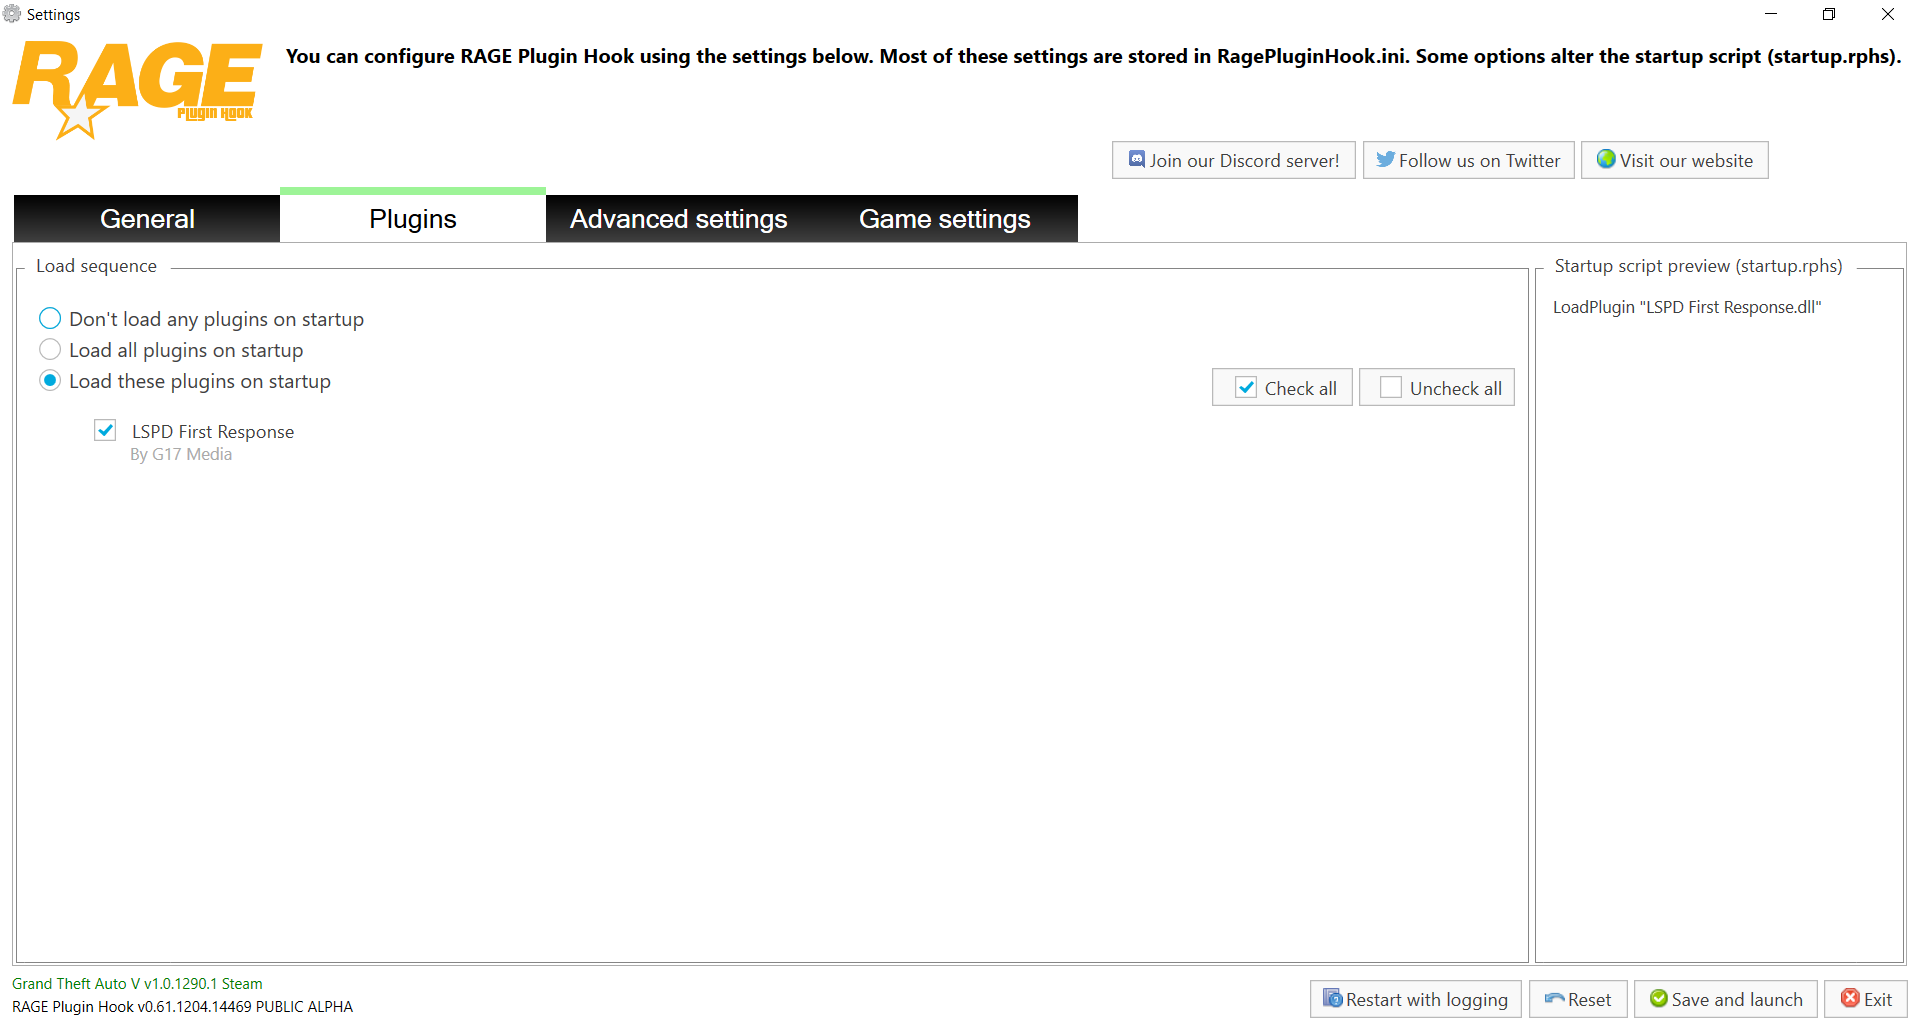Click the Load sequence group label
Screen dimensions: 1919x1027
(x=96, y=266)
